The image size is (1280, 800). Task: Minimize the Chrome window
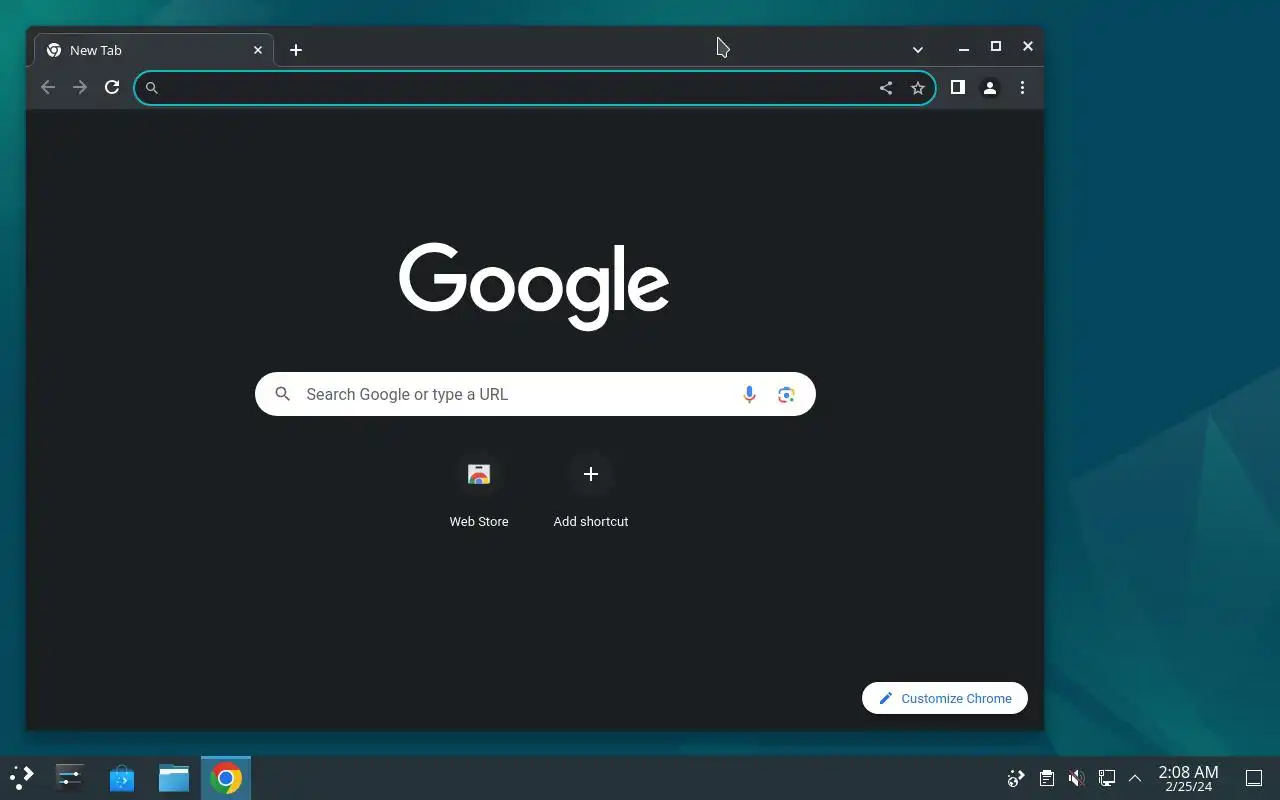(x=964, y=47)
